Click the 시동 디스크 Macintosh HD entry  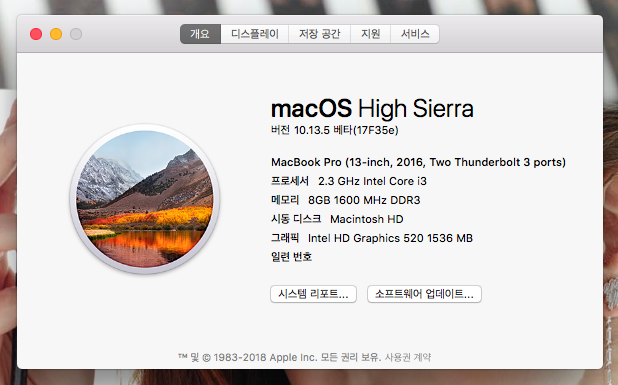(x=337, y=219)
